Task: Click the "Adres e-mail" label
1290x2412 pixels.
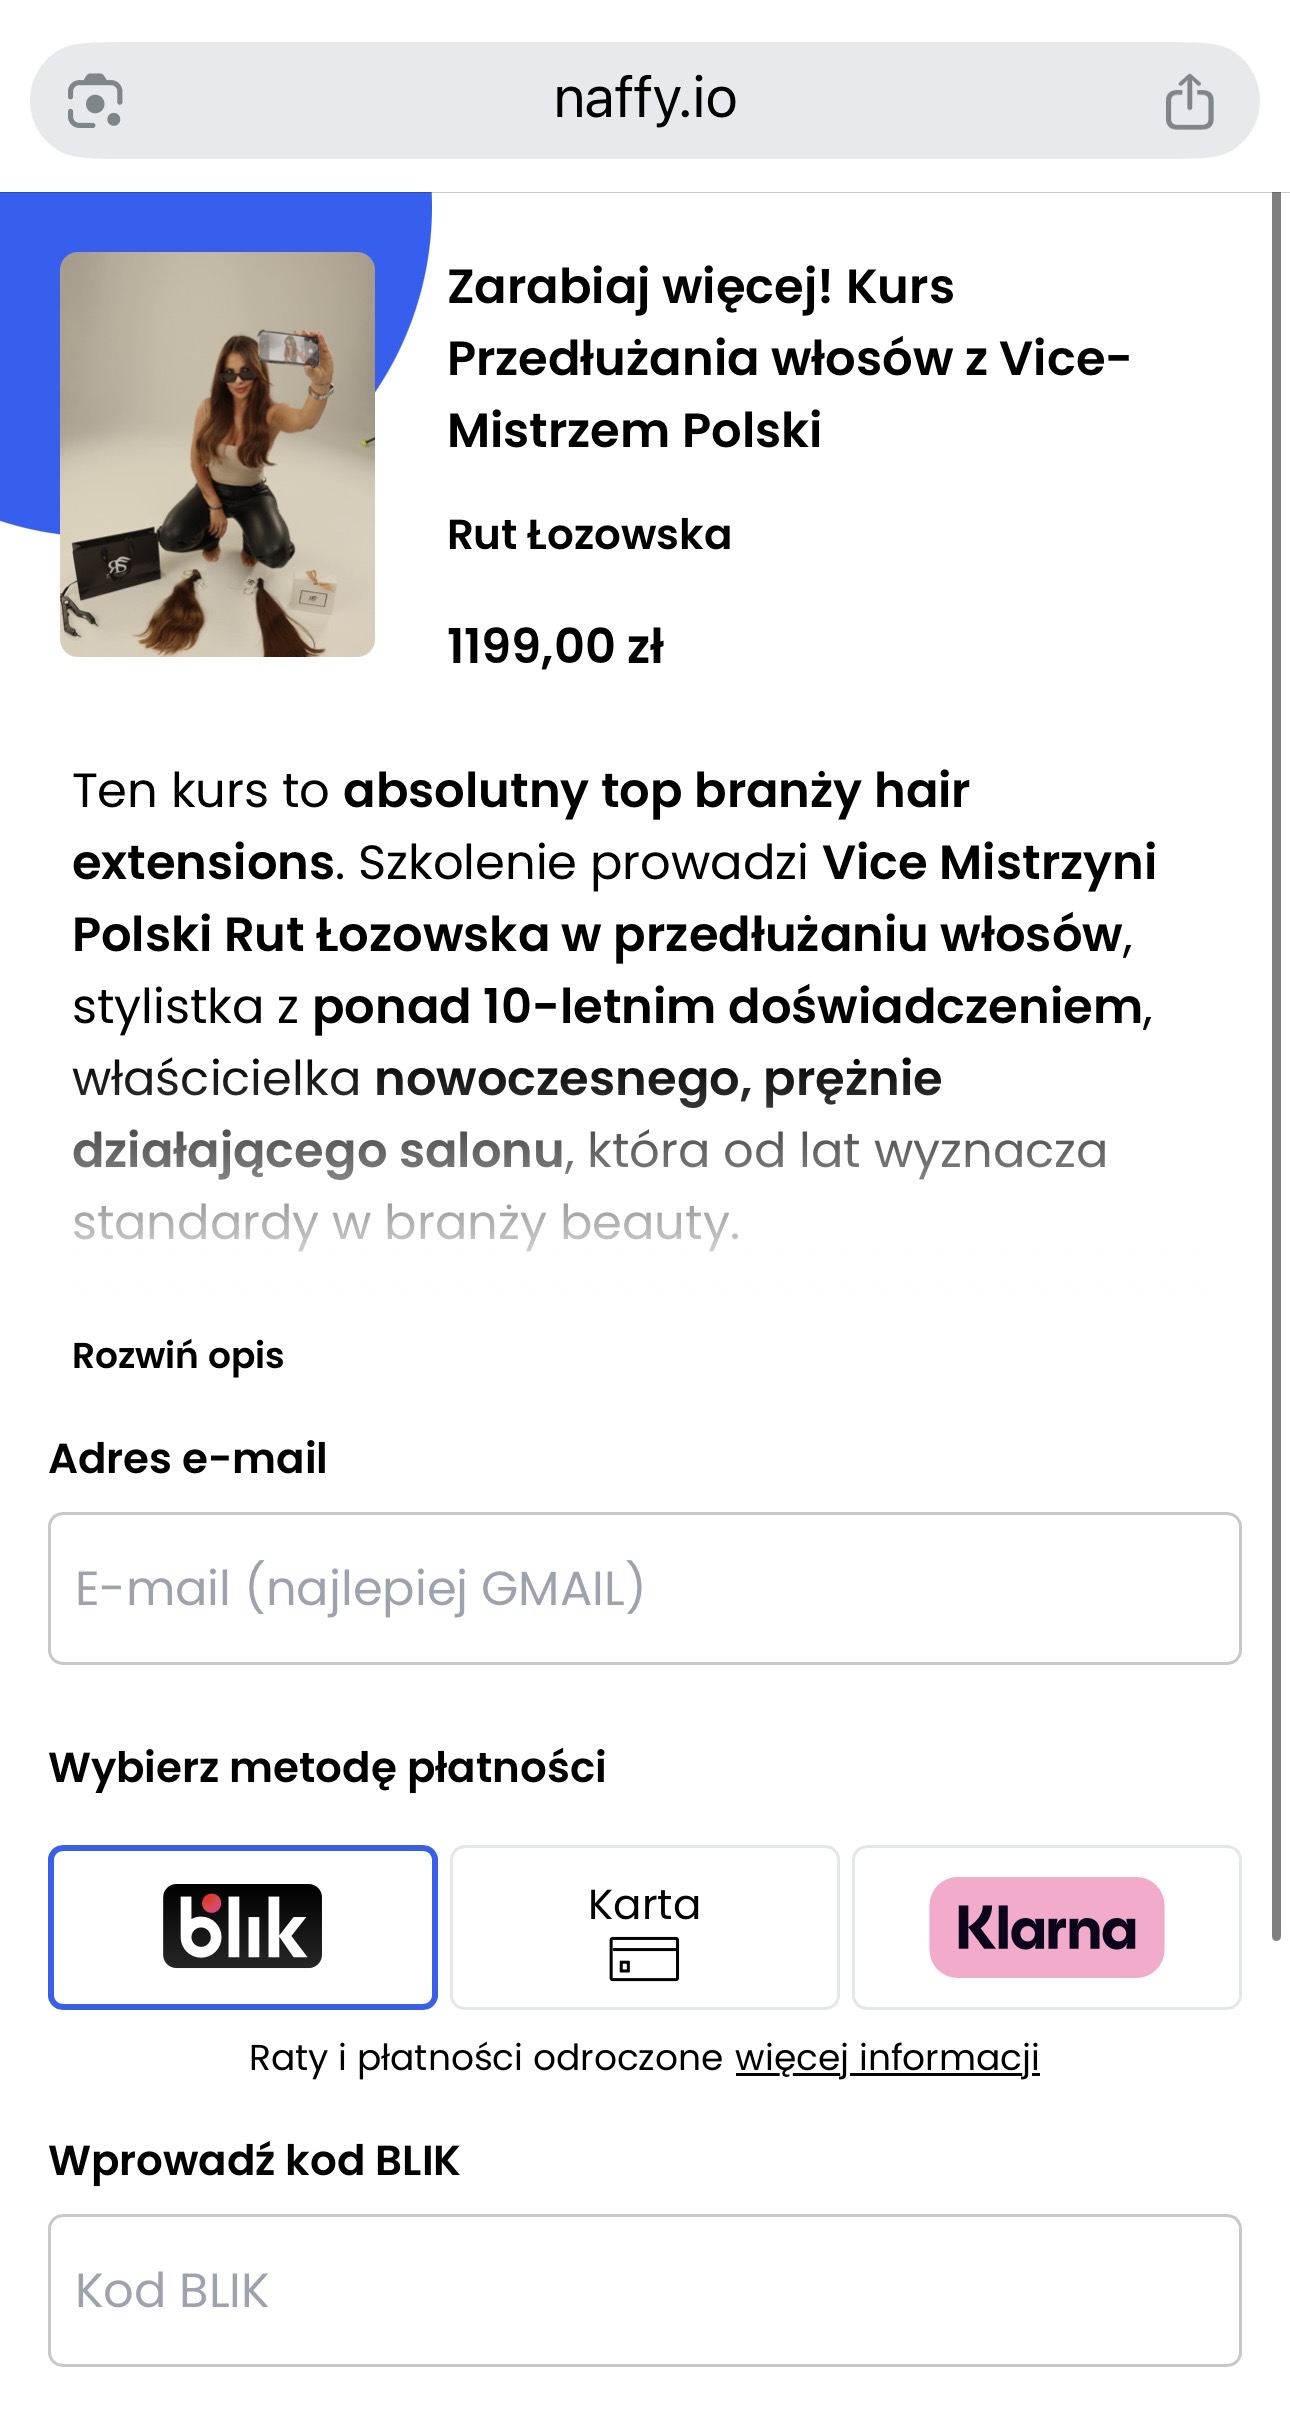Action: tap(188, 1458)
